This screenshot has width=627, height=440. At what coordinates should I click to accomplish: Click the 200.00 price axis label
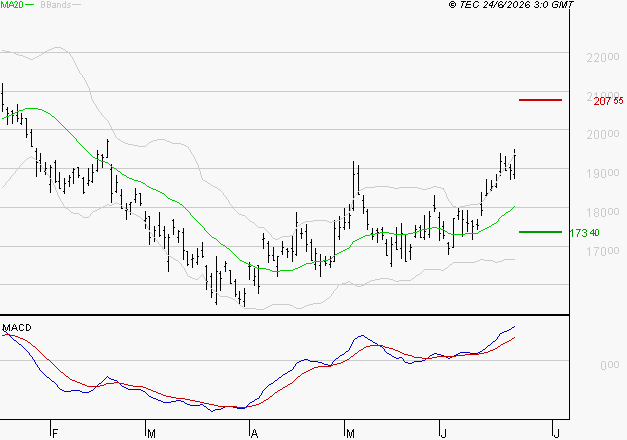[x=603, y=134]
